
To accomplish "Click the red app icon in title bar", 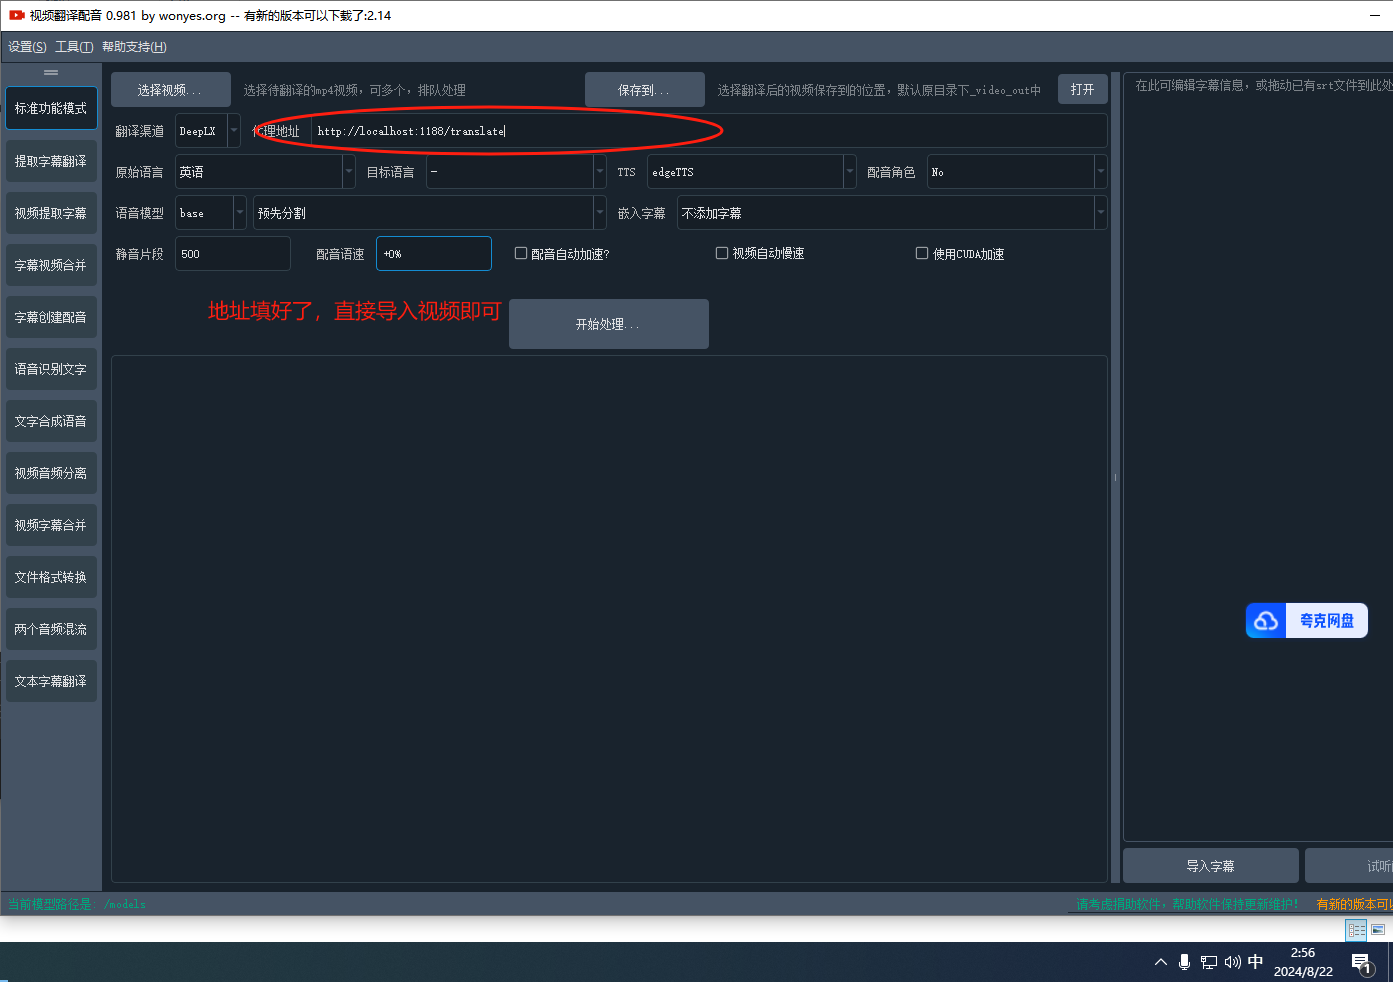I will coord(17,15).
